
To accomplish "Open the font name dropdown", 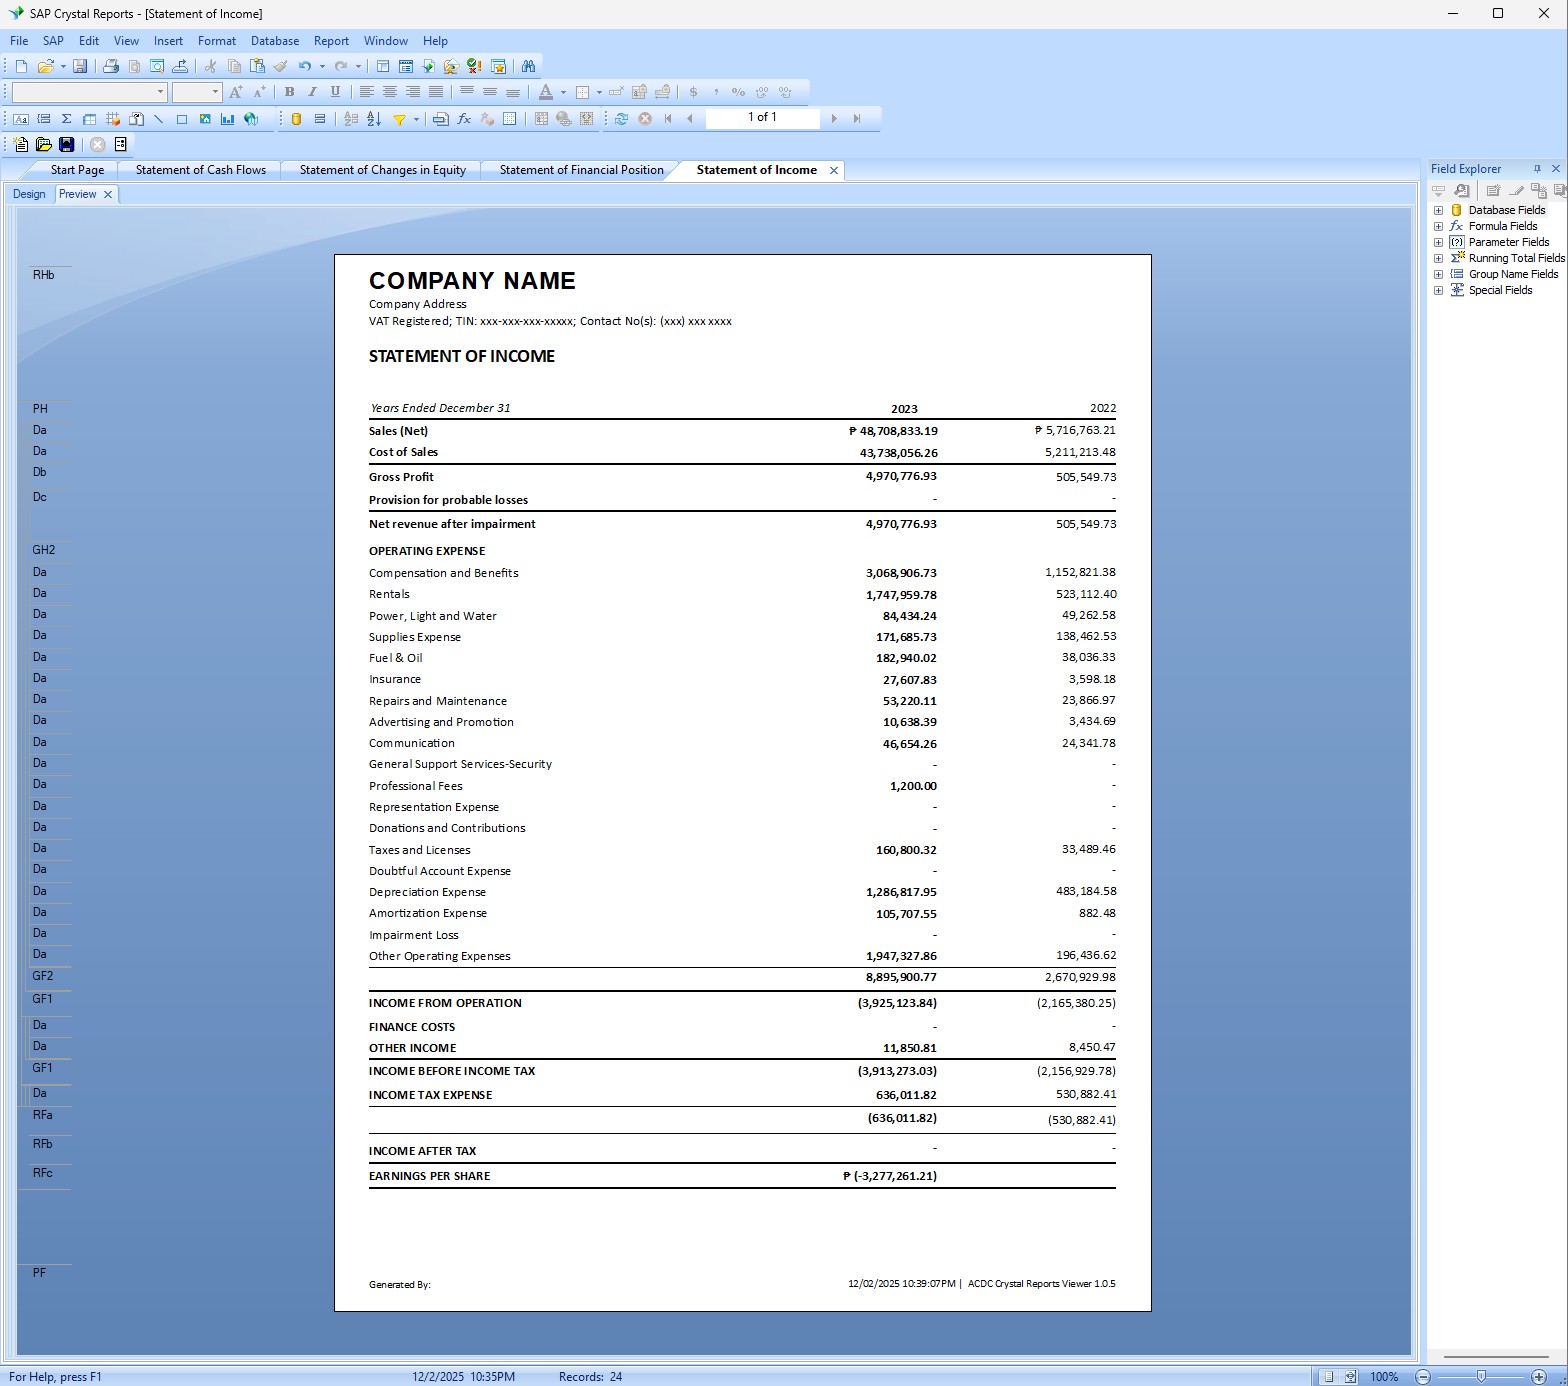I will [160, 92].
